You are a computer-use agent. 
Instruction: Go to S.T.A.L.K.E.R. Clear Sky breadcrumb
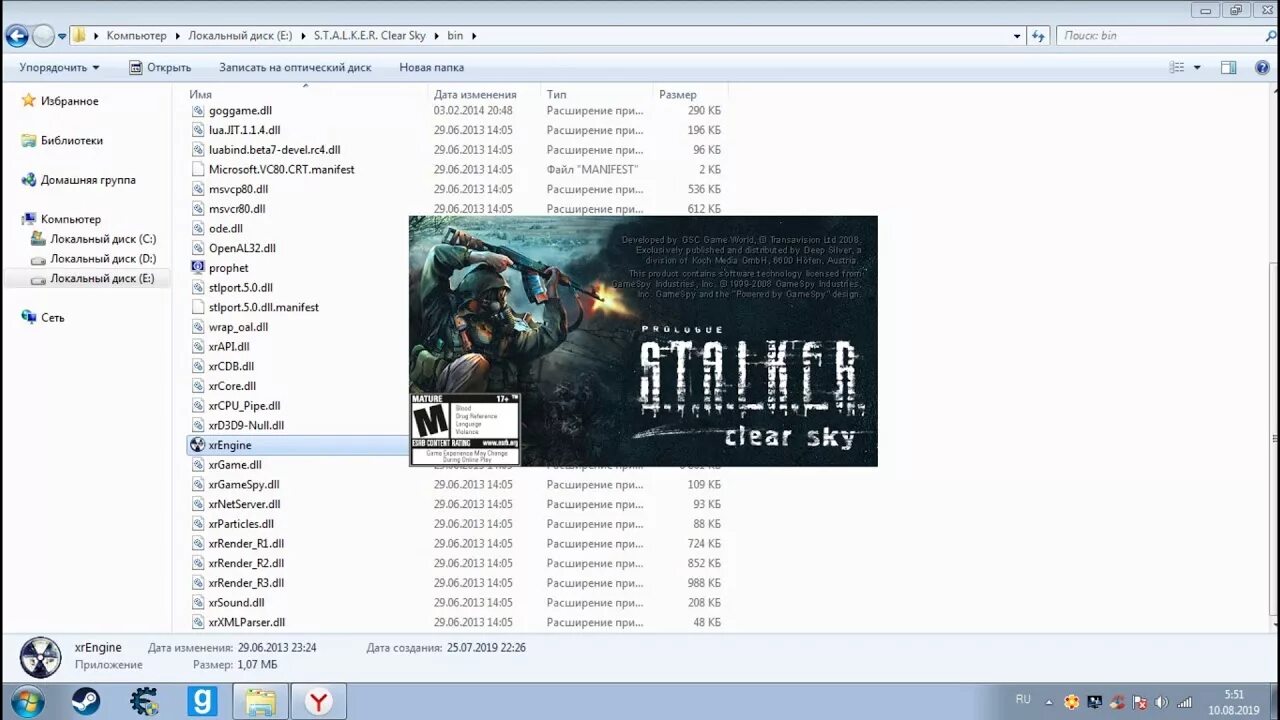coord(370,35)
